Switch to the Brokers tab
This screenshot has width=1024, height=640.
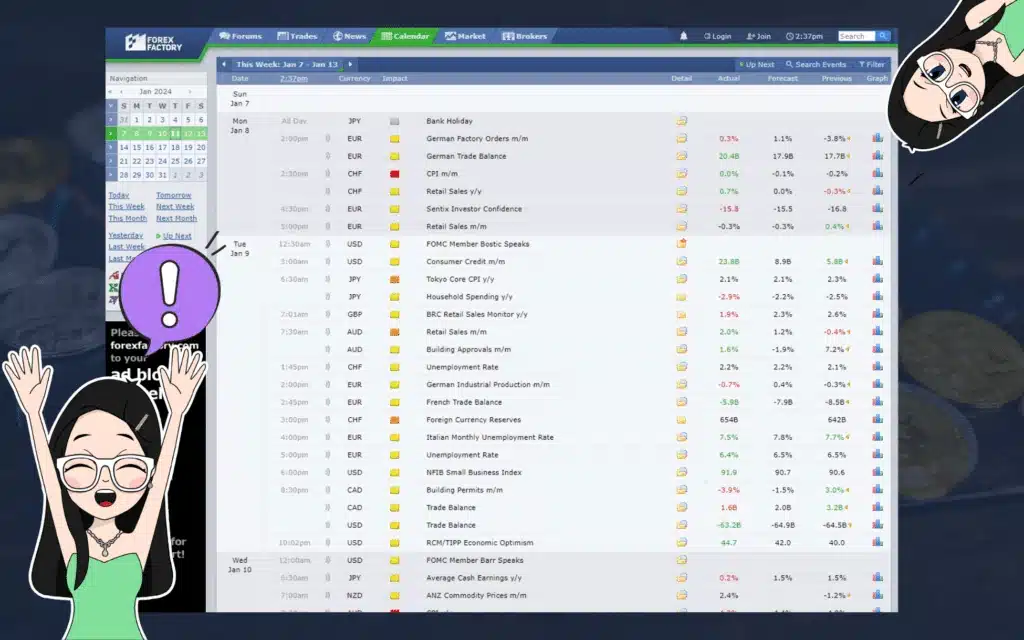pos(524,36)
